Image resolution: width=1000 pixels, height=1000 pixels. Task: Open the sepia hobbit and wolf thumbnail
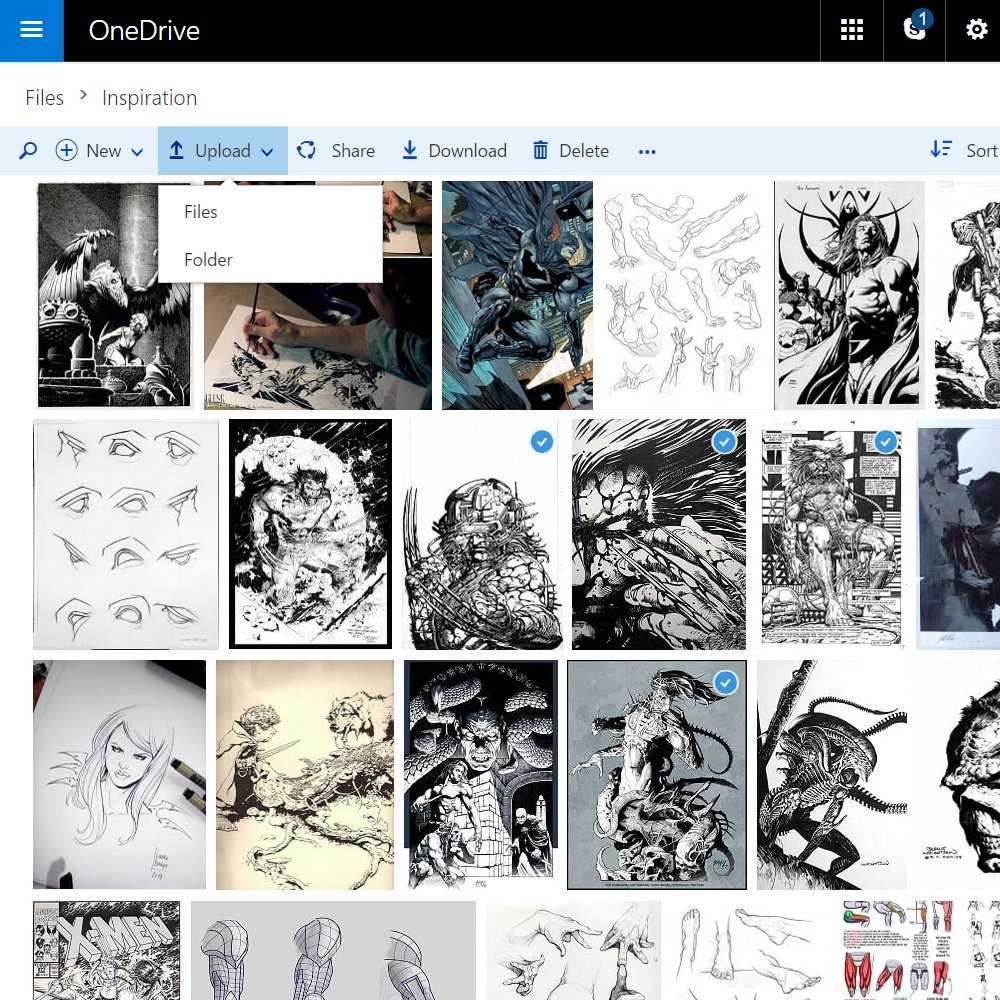coord(305,774)
